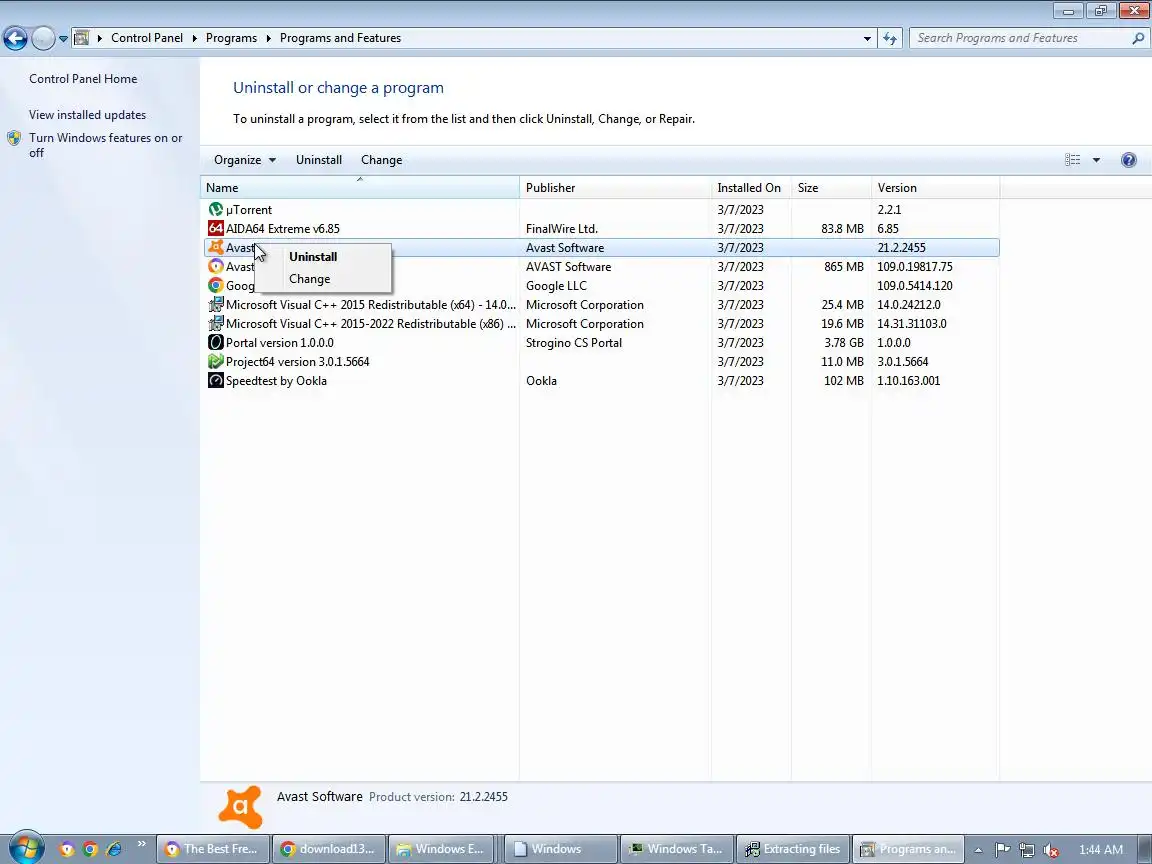Sort by the Version column header
The height and width of the screenshot is (864, 1152).
click(935, 188)
